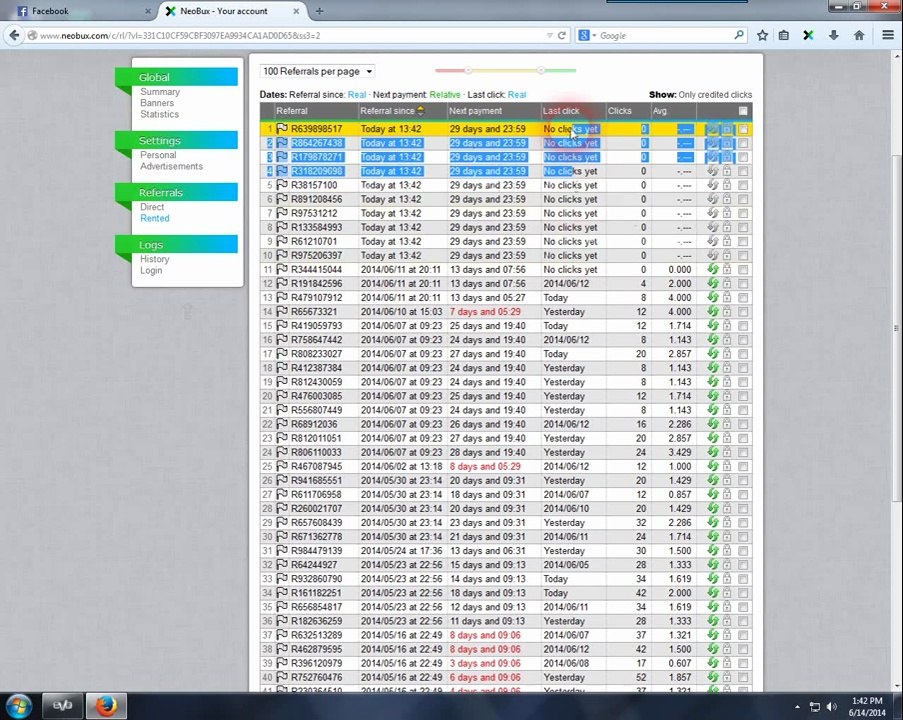Click left handle of color range slider
This screenshot has width=903, height=720.
(x=468, y=70)
